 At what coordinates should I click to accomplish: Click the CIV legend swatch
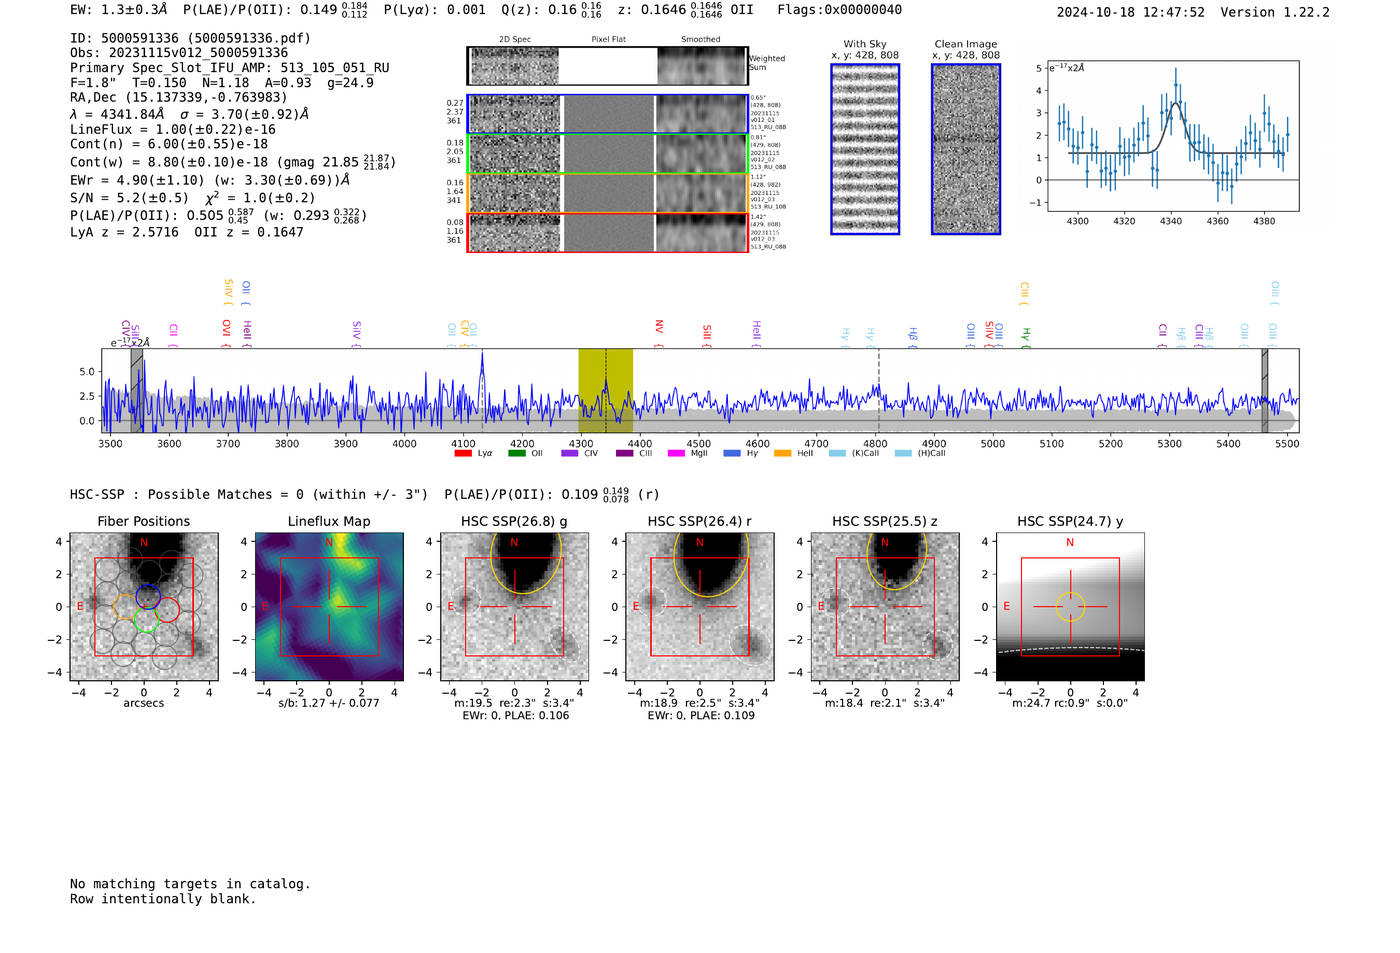coord(570,453)
